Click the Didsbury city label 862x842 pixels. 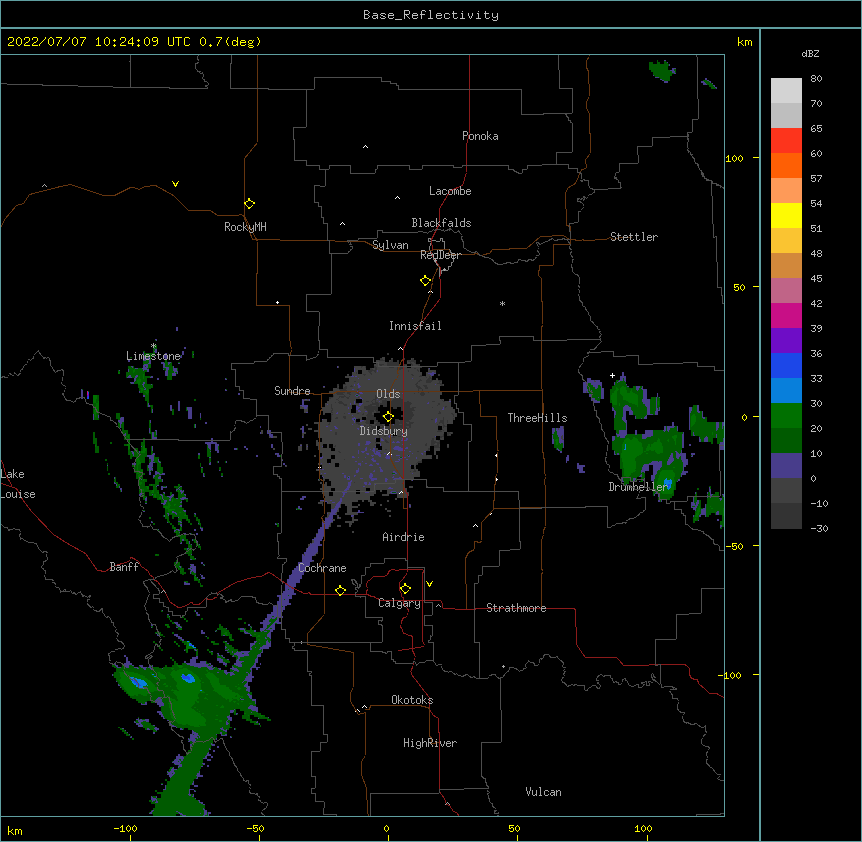click(384, 431)
